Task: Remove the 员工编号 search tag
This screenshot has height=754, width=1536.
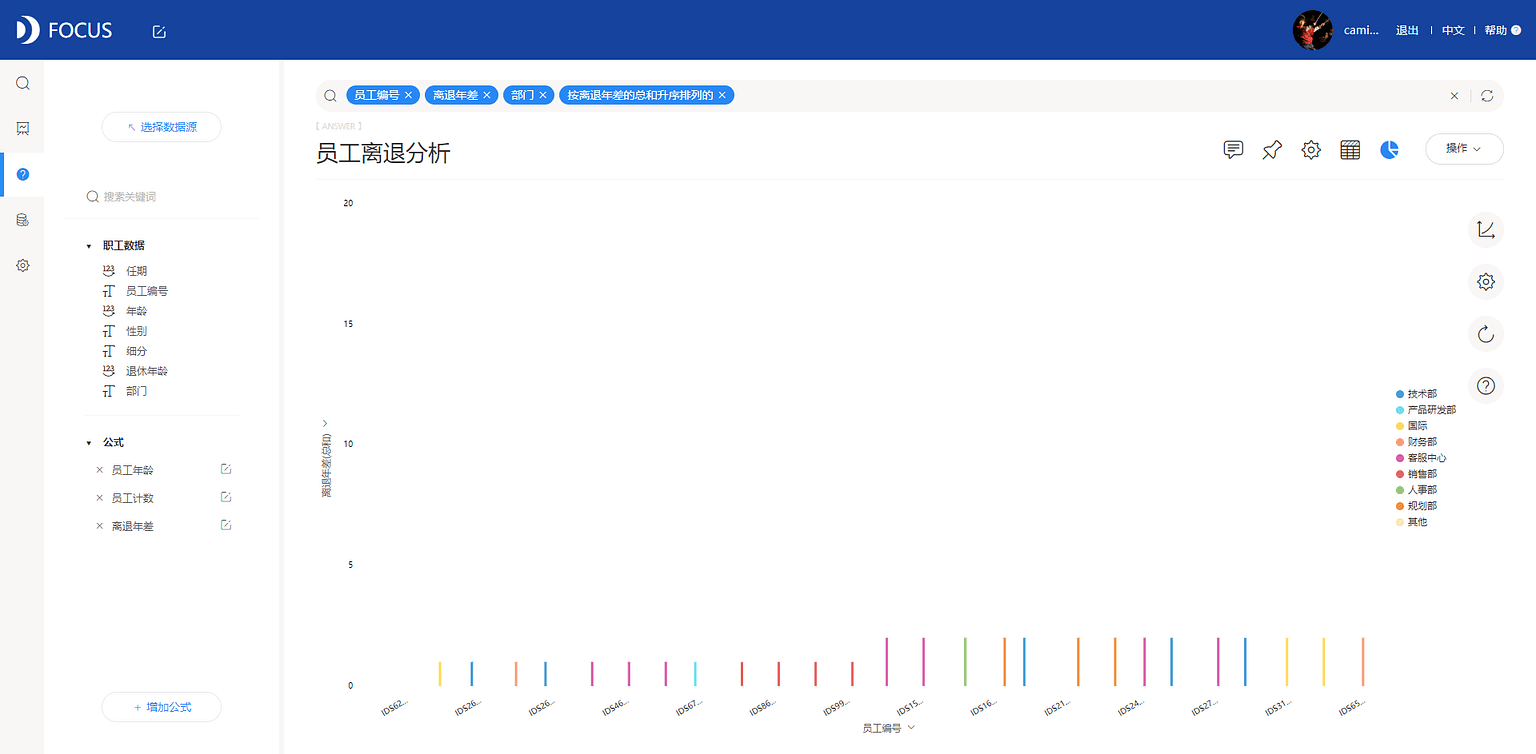Action: pyautogui.click(x=408, y=95)
